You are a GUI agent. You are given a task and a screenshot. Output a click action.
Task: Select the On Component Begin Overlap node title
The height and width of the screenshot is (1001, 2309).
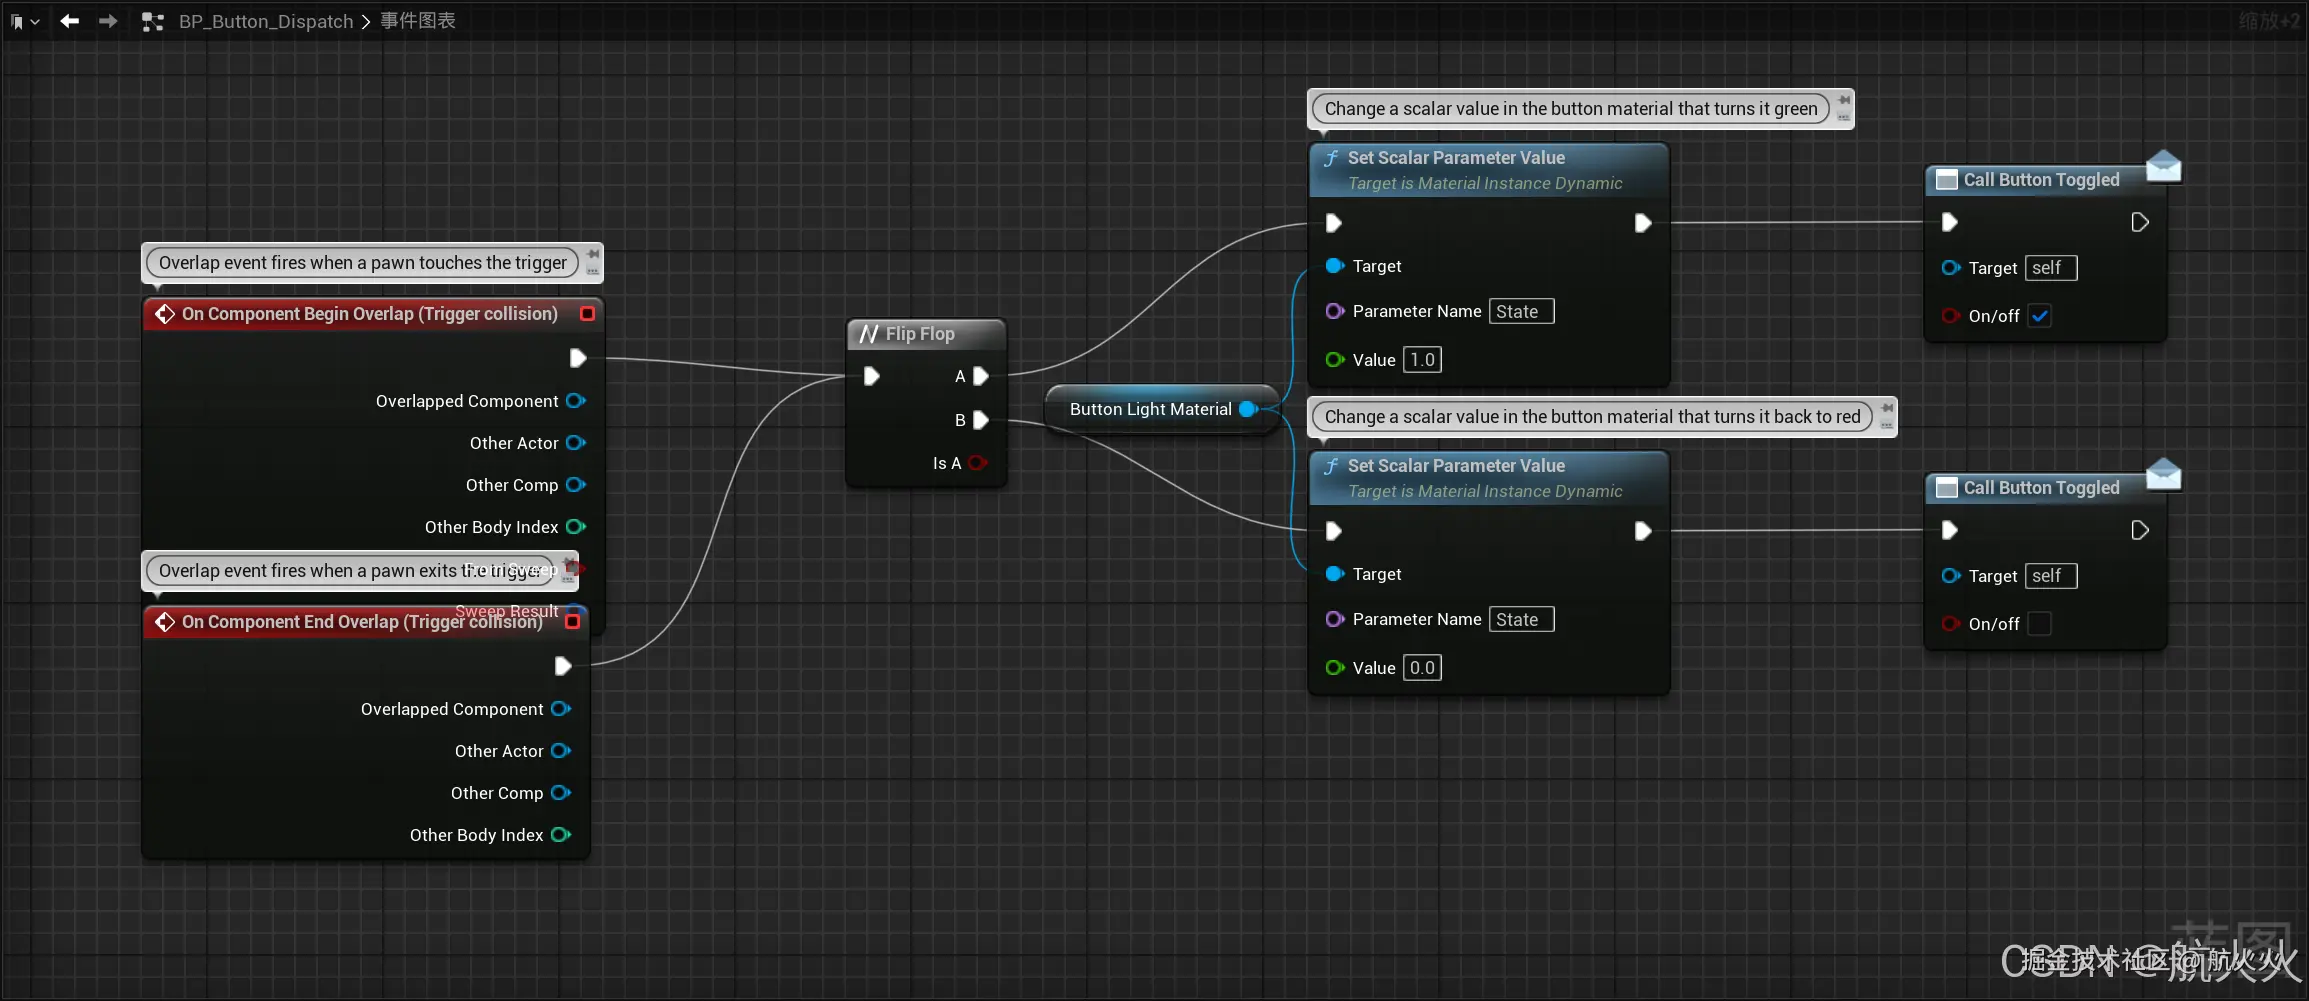coord(370,314)
